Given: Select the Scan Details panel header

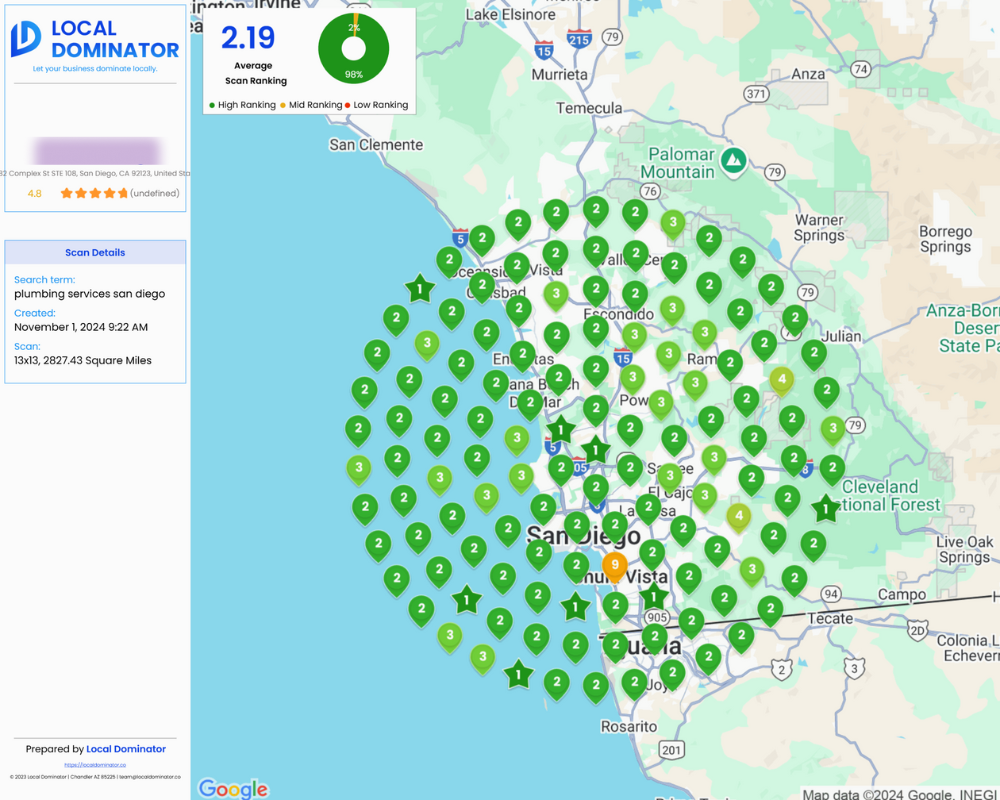Looking at the screenshot, I should [x=95, y=253].
